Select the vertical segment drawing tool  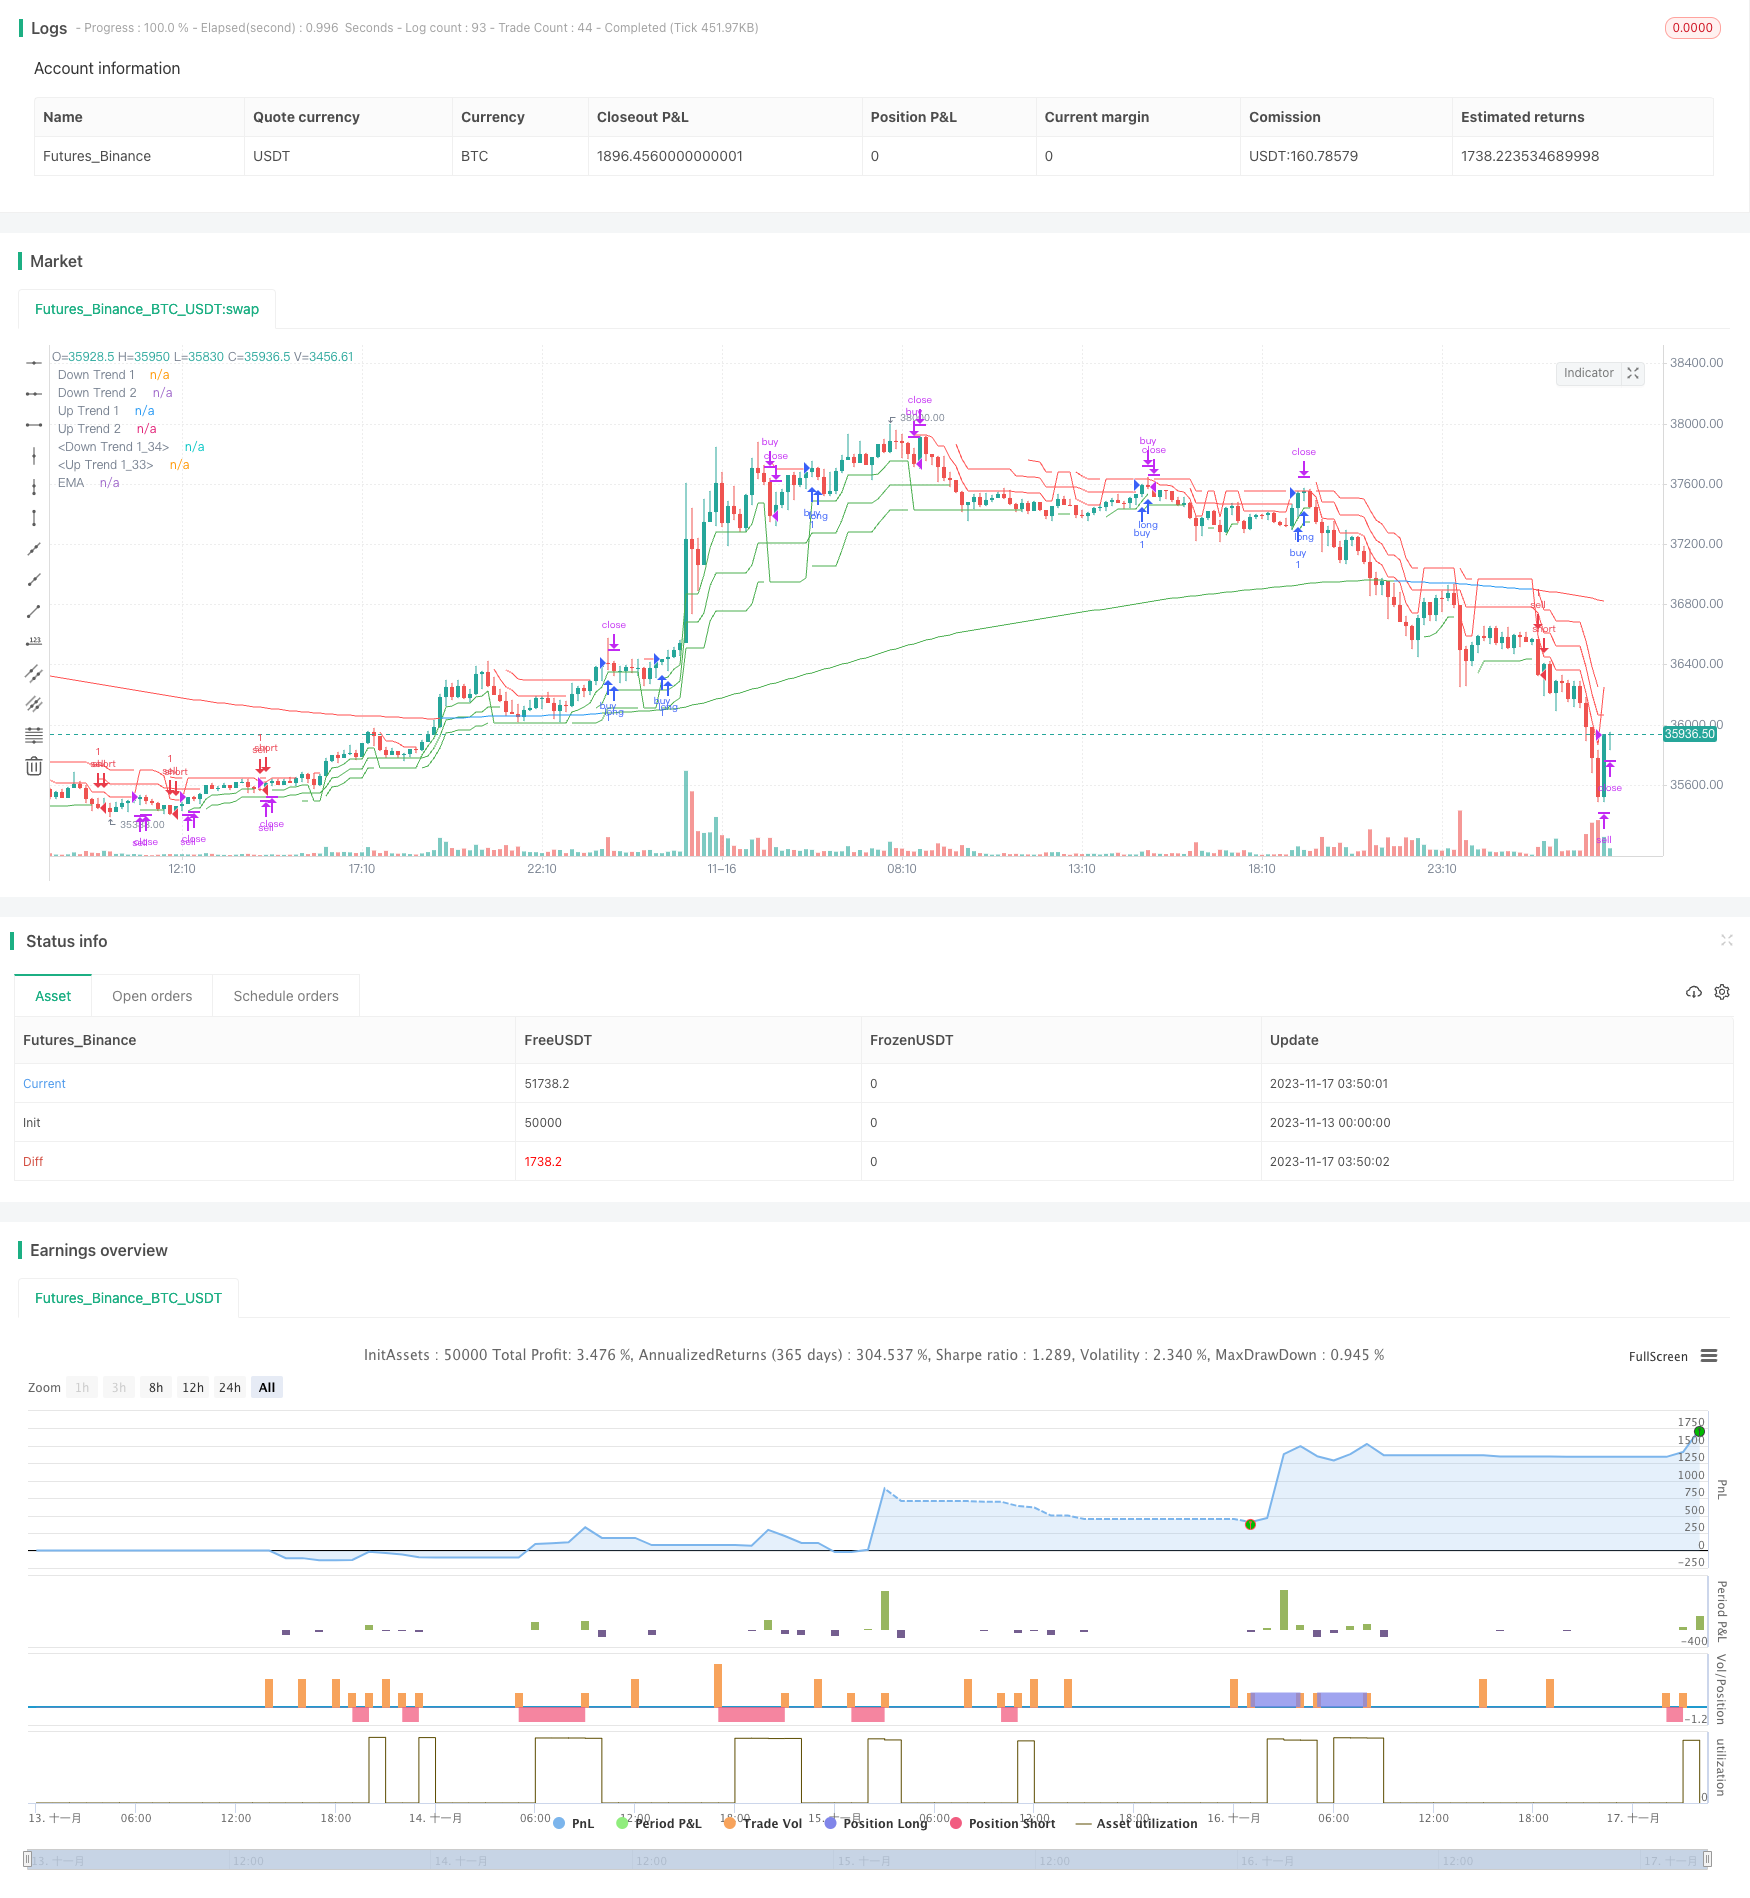click(34, 518)
